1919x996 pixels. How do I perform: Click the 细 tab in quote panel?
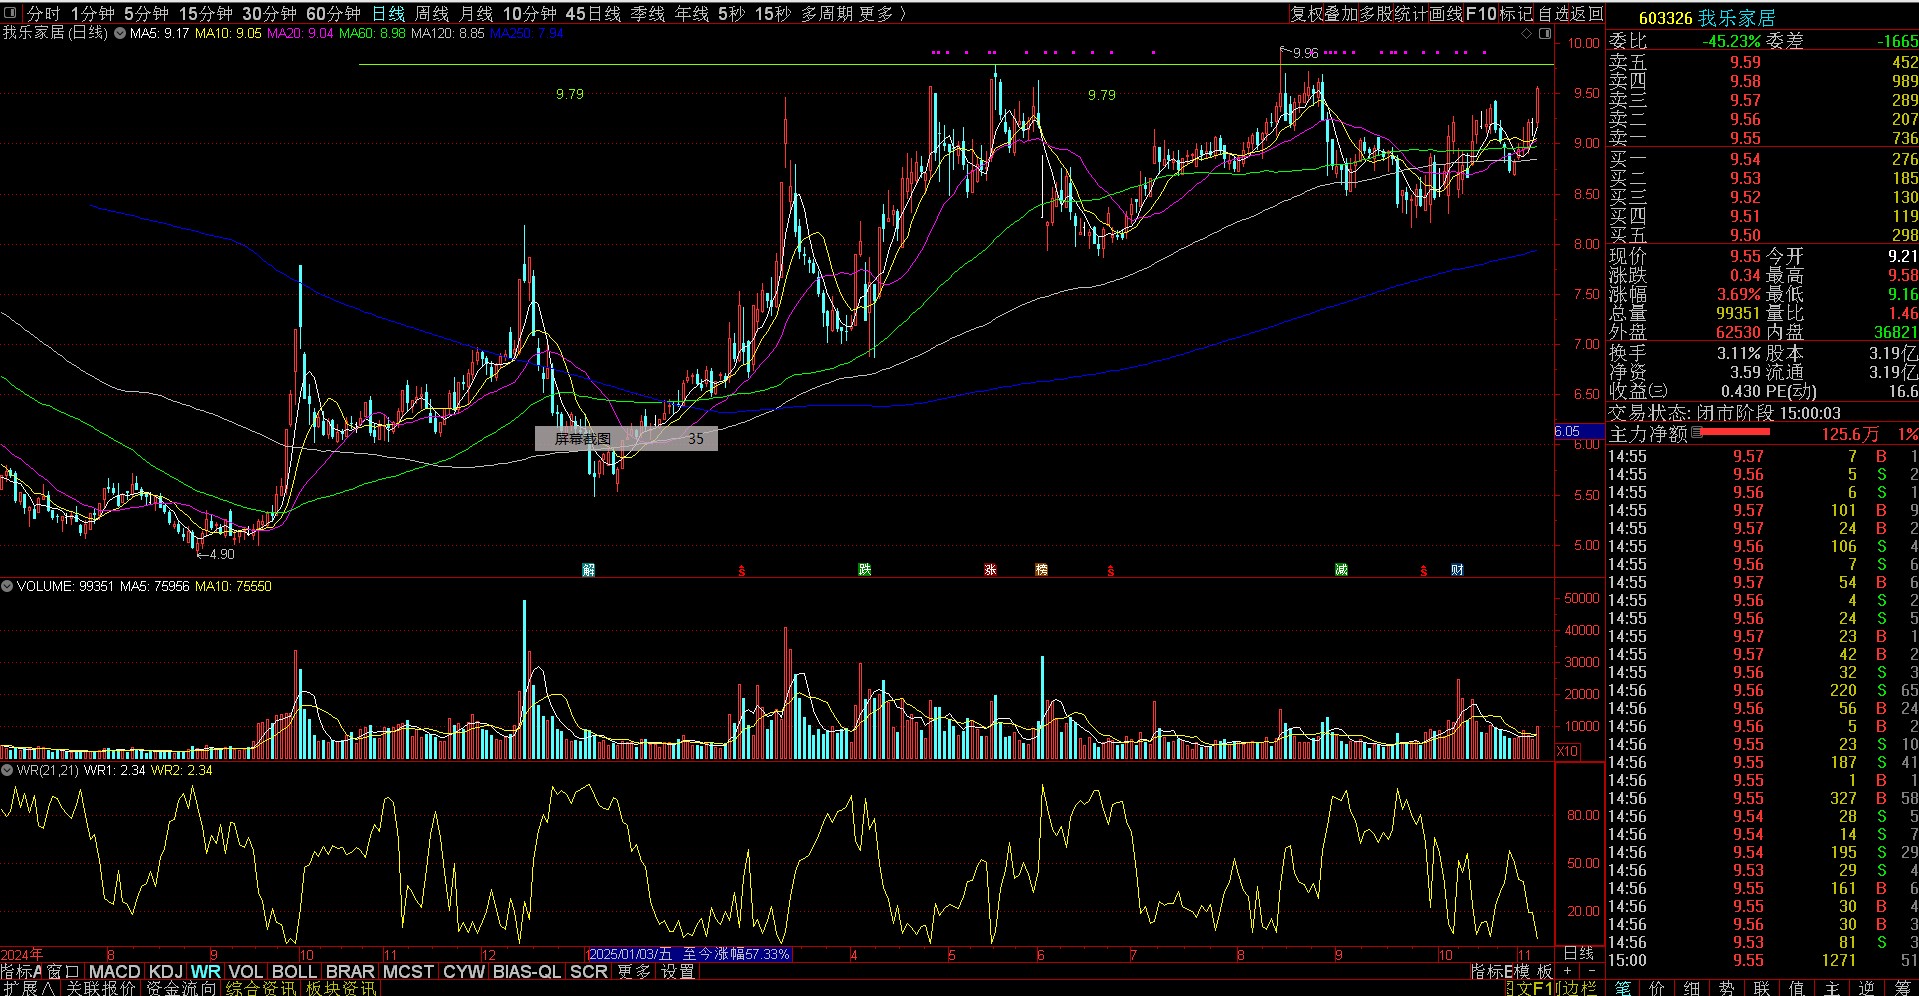point(1693,987)
